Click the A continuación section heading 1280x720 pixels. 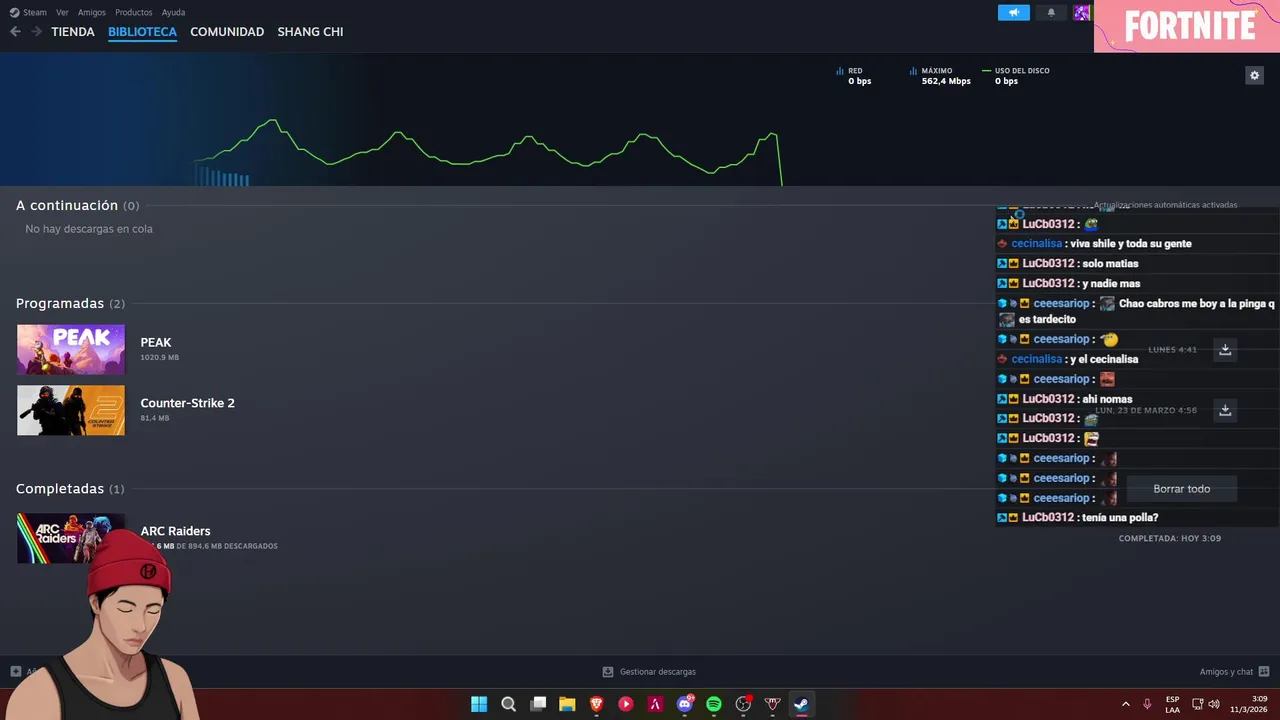[67, 205]
